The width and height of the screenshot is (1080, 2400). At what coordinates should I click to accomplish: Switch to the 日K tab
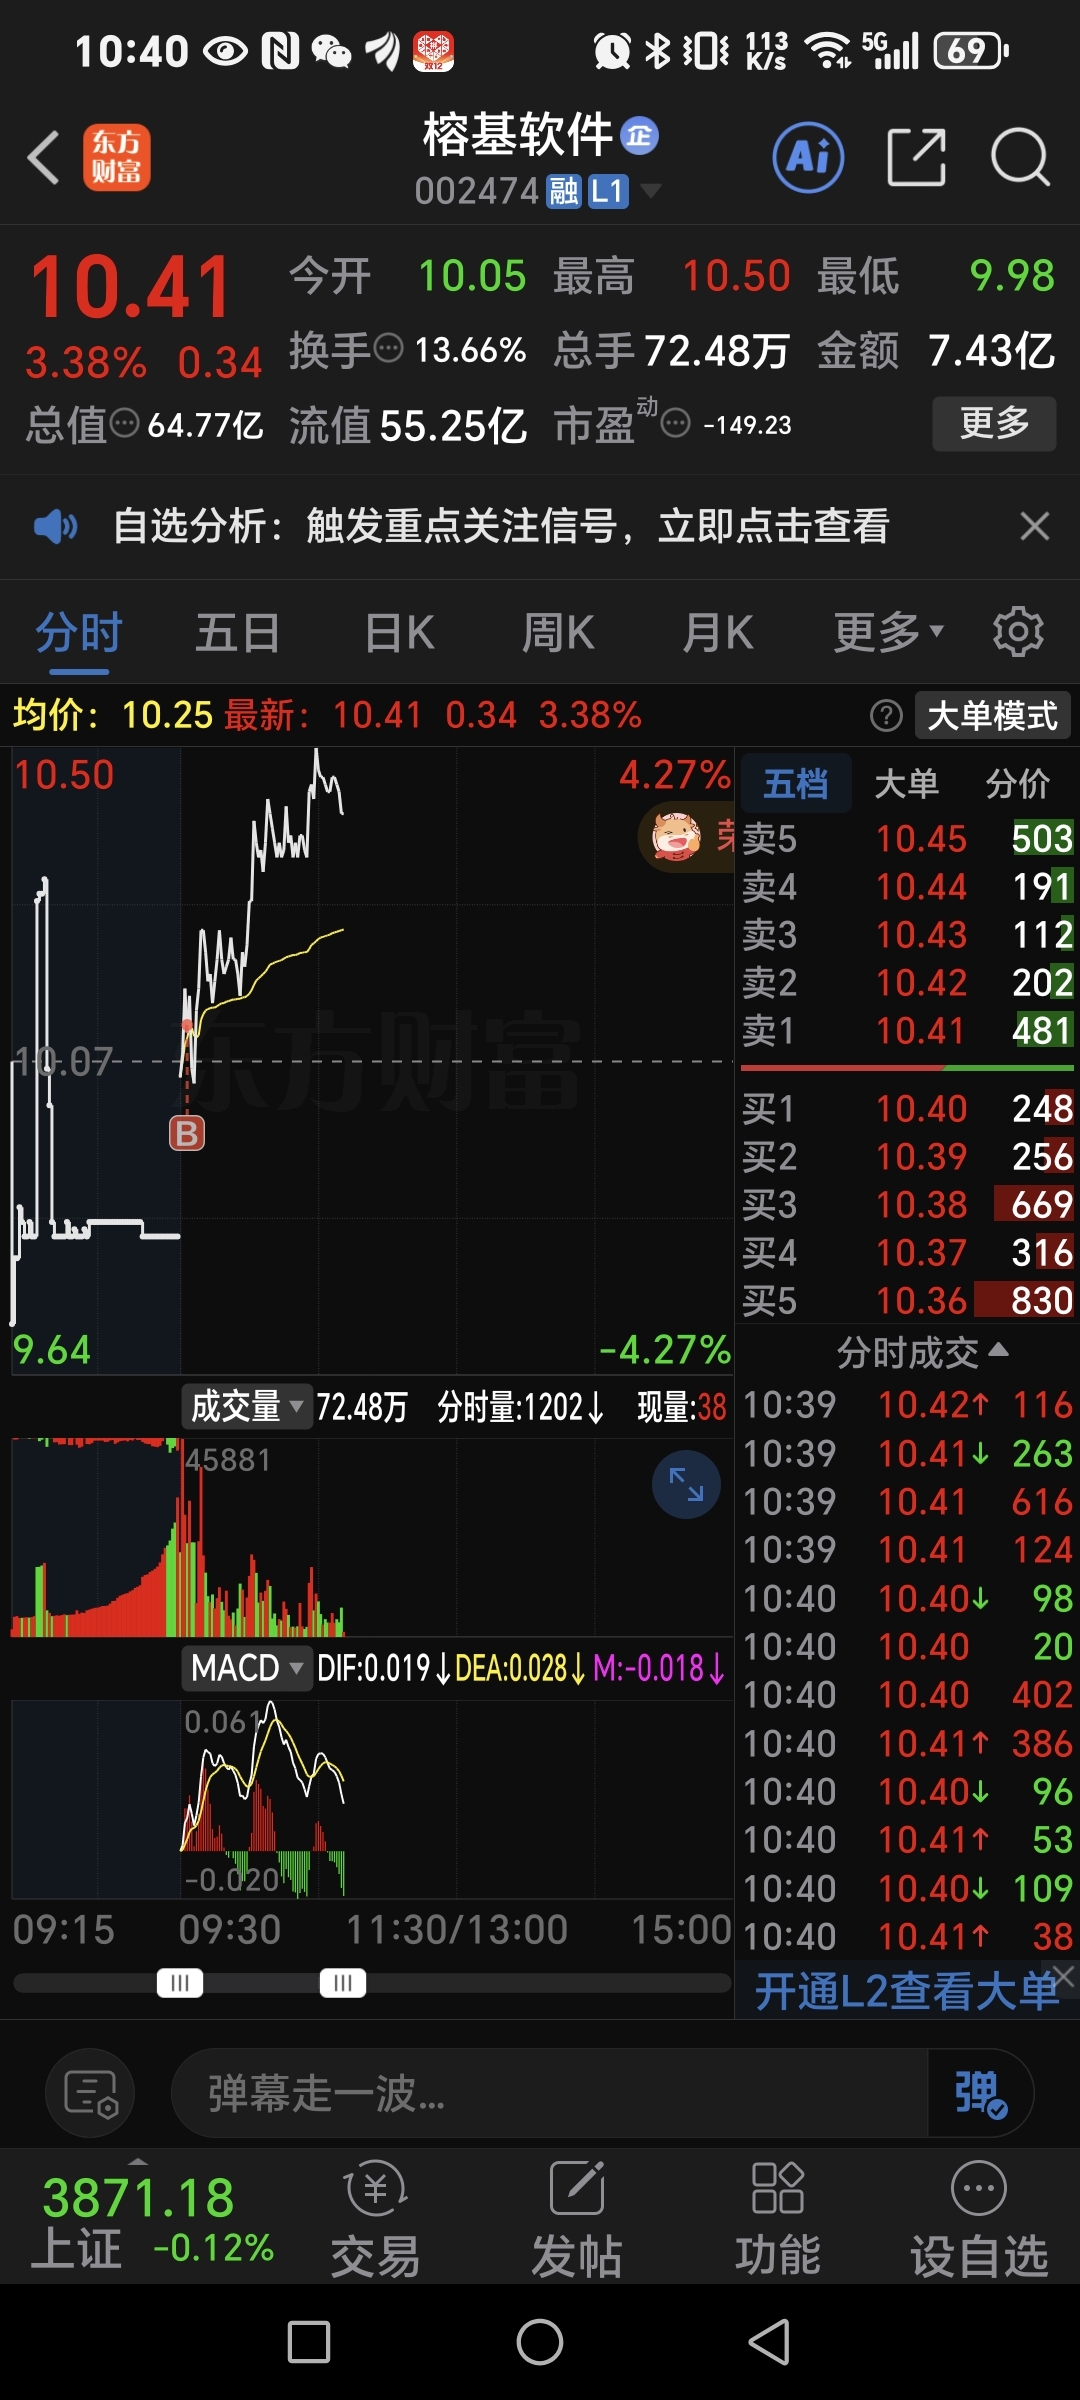point(399,632)
